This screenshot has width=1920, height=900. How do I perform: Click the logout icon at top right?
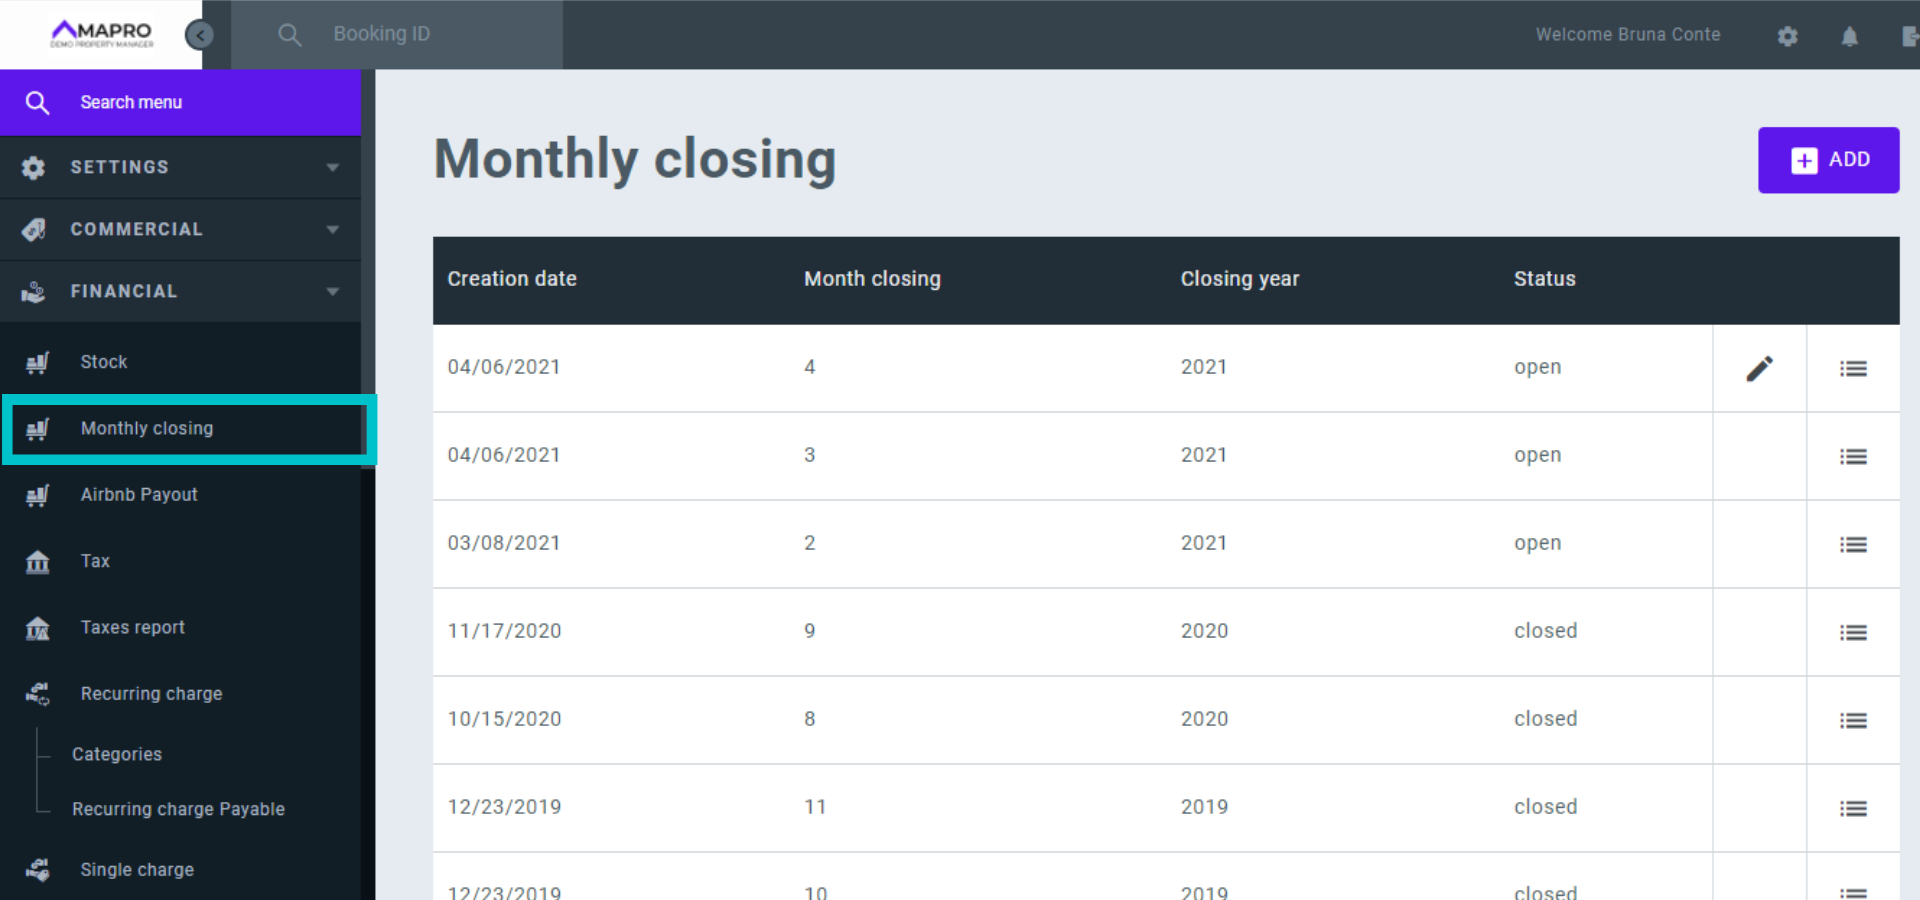[x=1909, y=36]
